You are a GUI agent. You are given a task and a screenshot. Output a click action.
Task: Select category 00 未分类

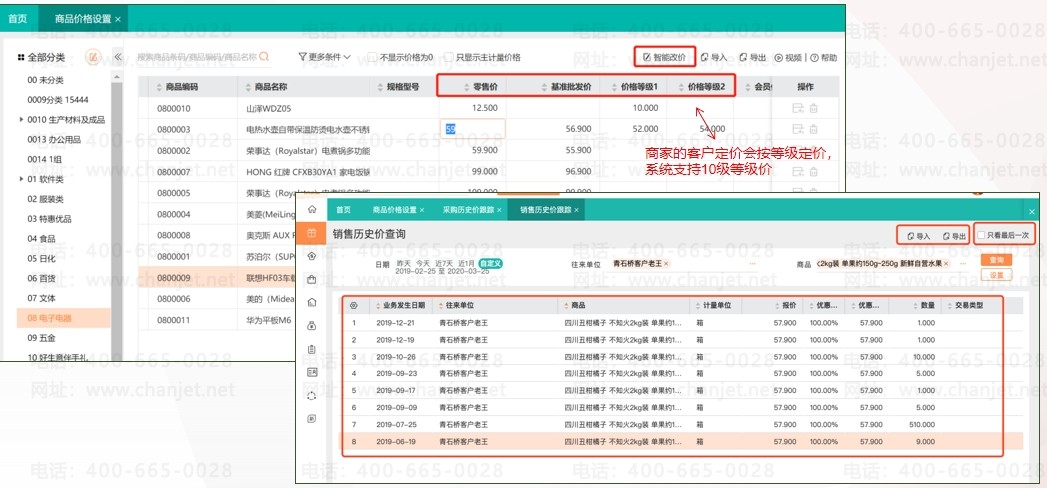pos(45,80)
